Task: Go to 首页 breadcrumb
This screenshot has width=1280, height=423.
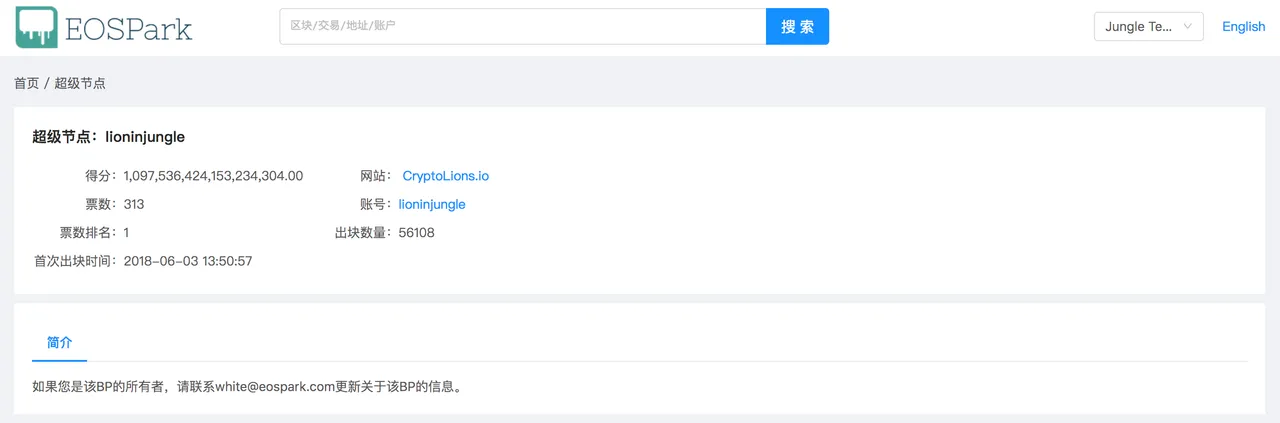Action: tap(27, 83)
